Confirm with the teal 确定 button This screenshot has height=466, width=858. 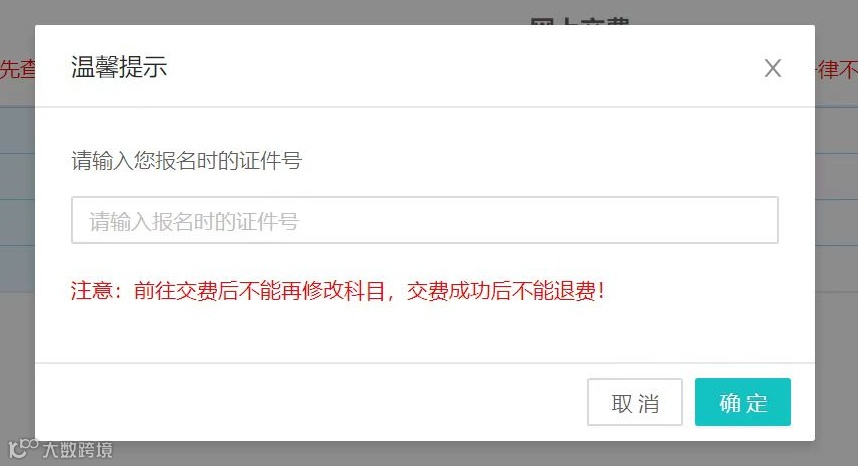(x=743, y=402)
